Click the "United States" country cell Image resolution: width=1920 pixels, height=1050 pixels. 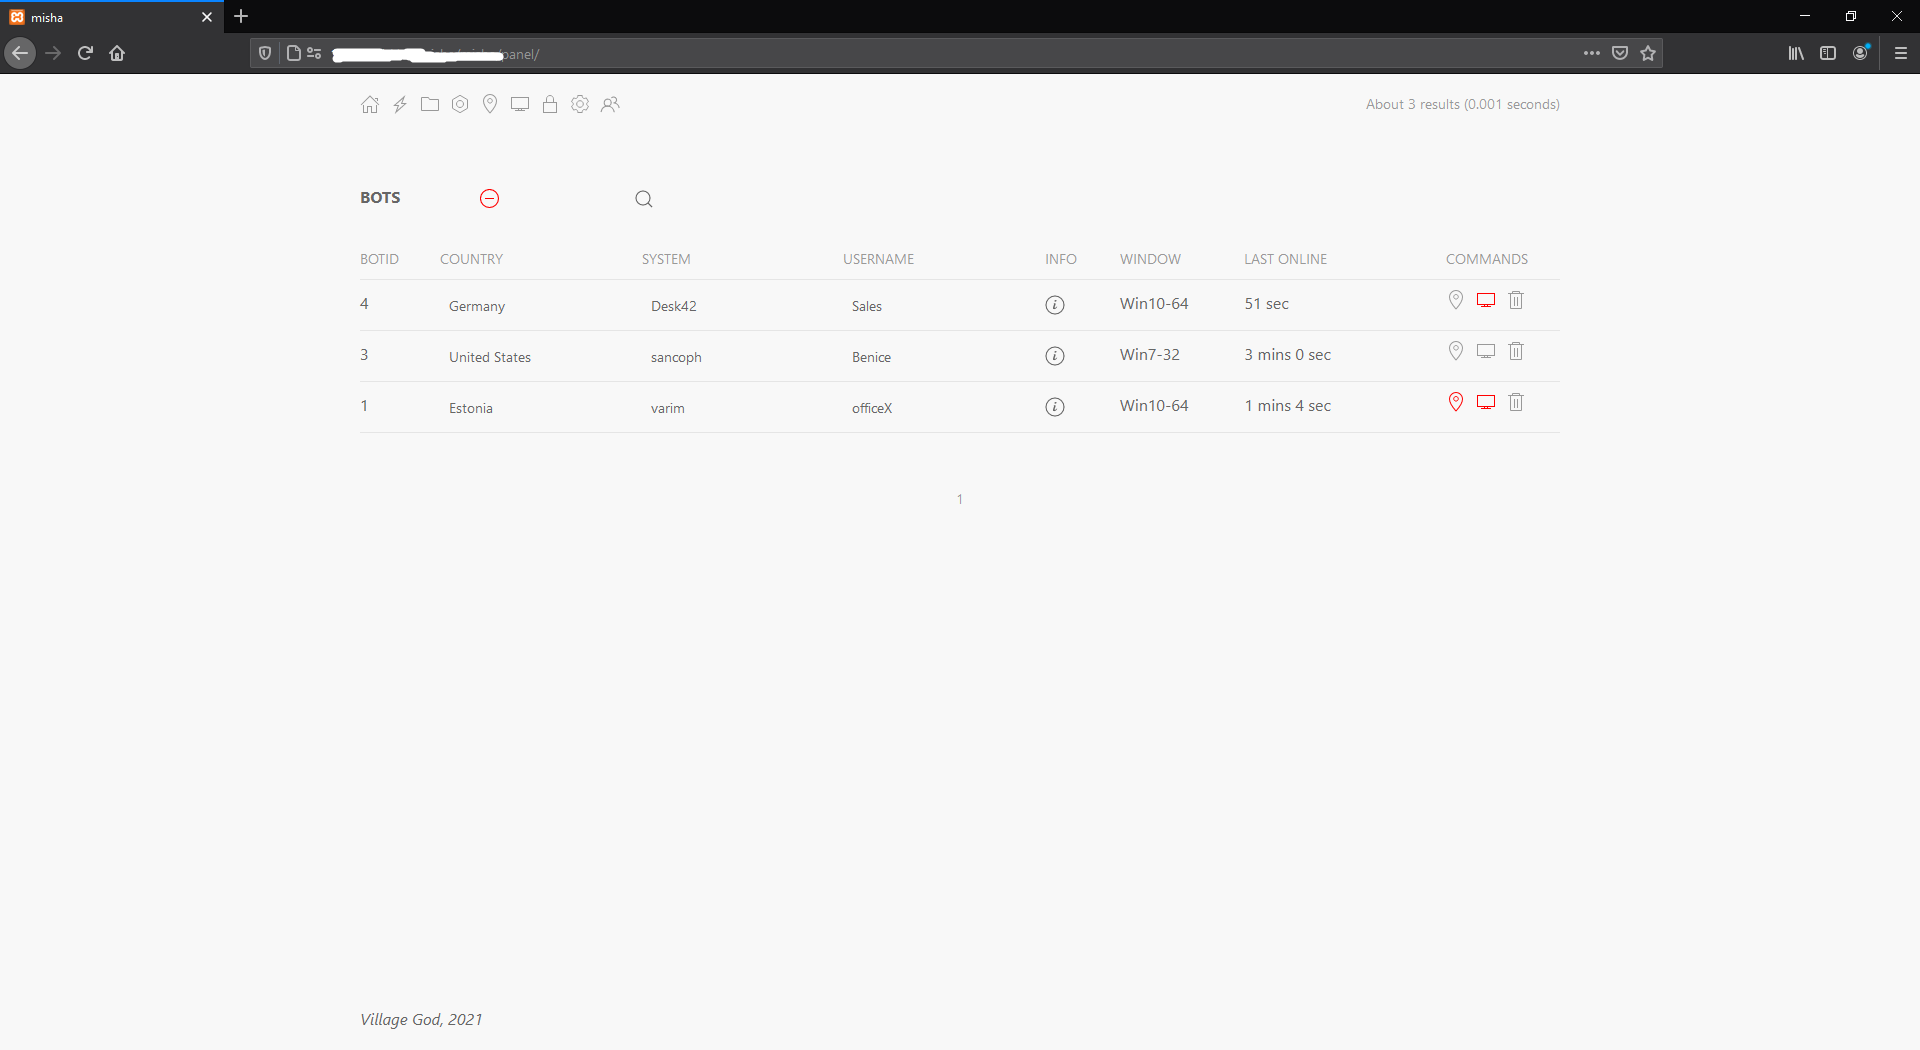click(490, 357)
